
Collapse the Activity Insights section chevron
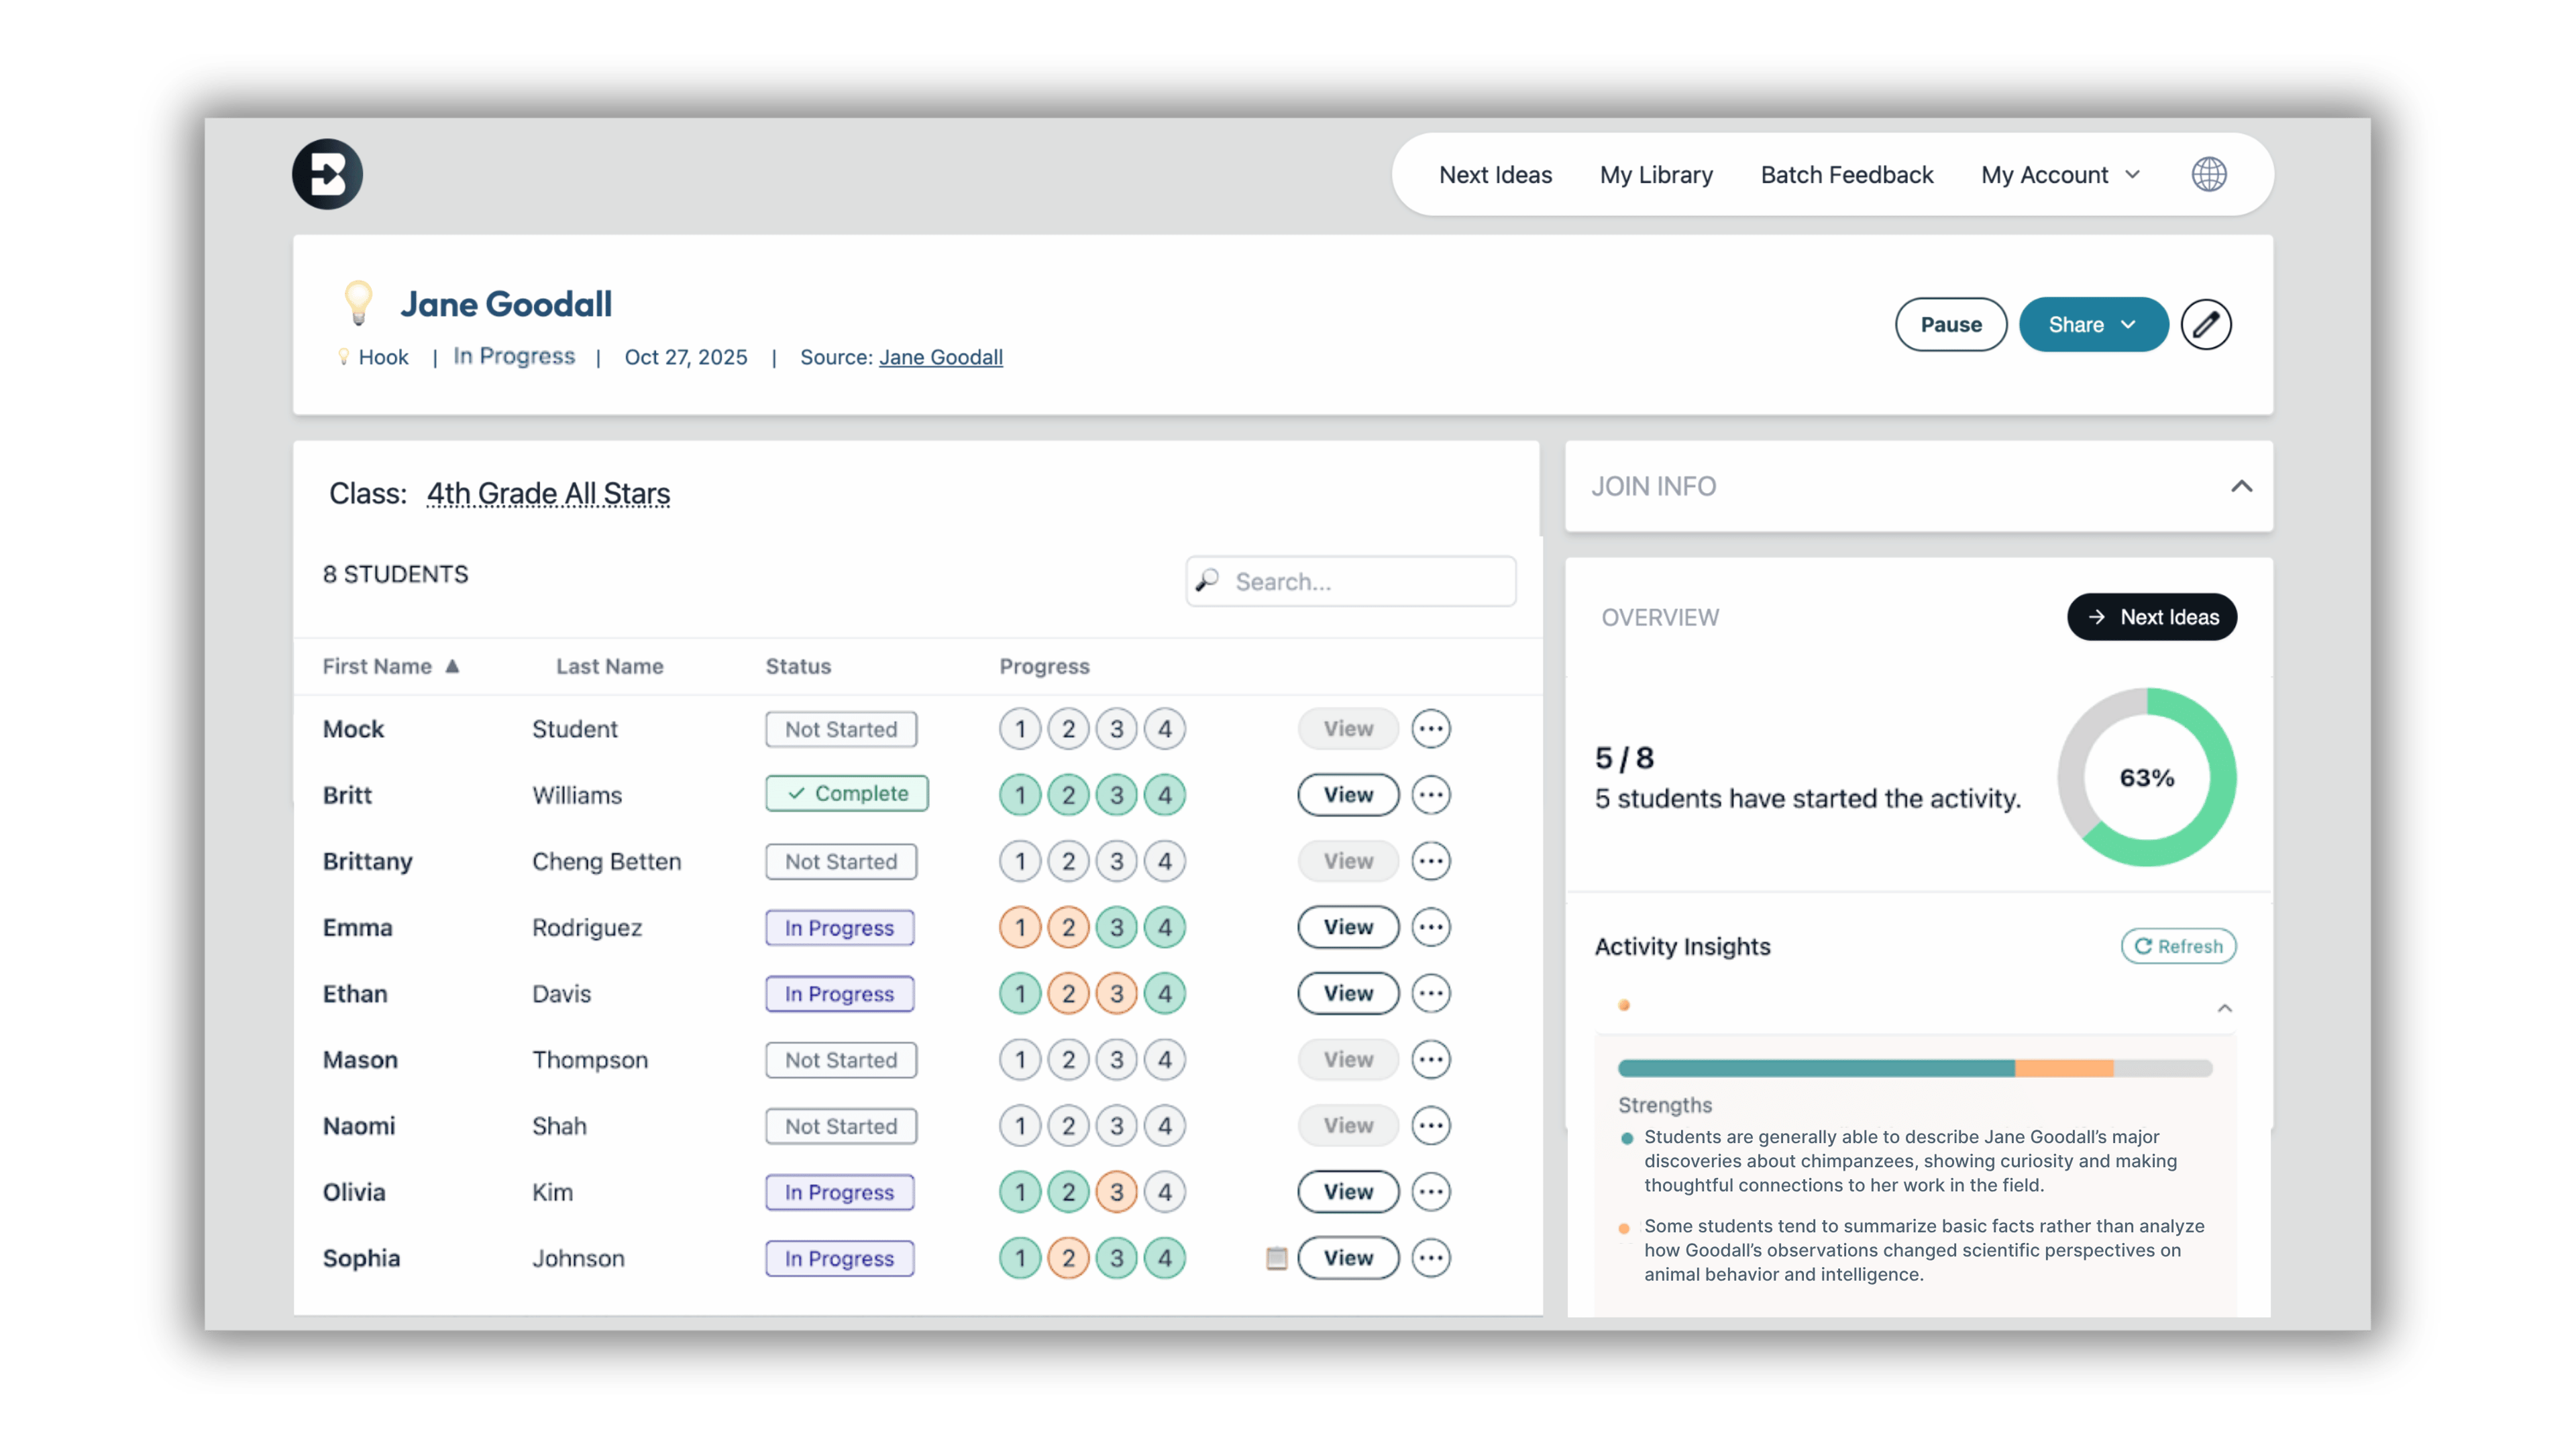click(2224, 1008)
